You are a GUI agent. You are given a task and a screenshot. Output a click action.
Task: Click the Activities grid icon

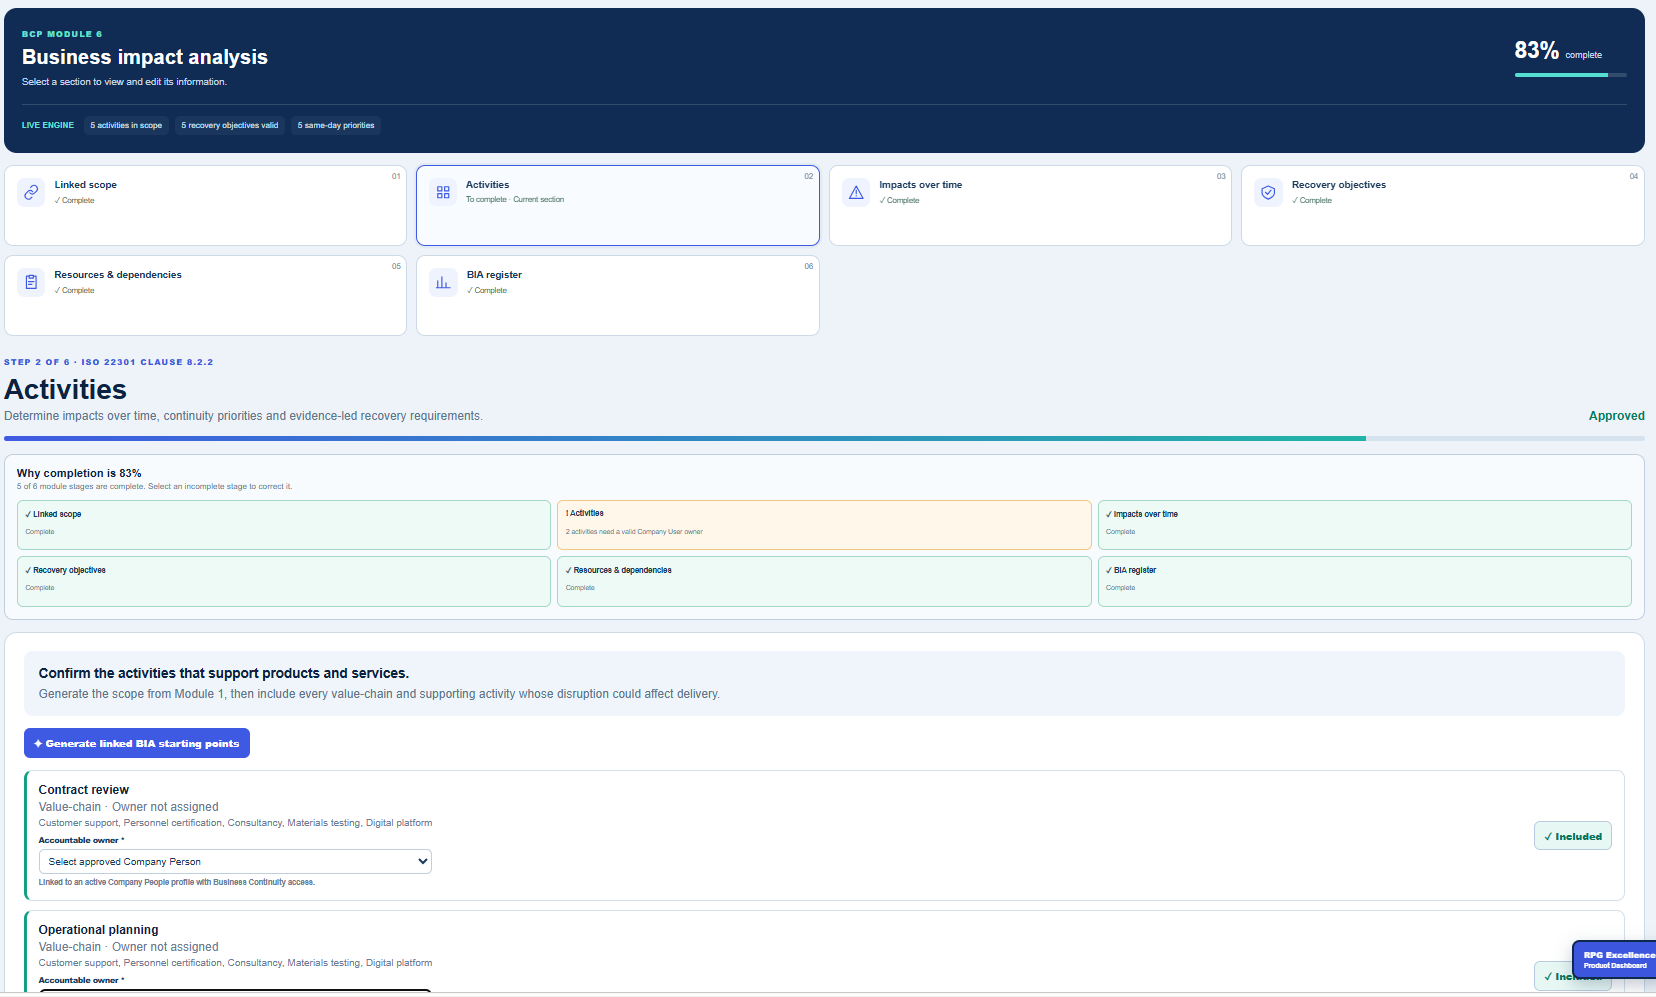pyautogui.click(x=443, y=192)
